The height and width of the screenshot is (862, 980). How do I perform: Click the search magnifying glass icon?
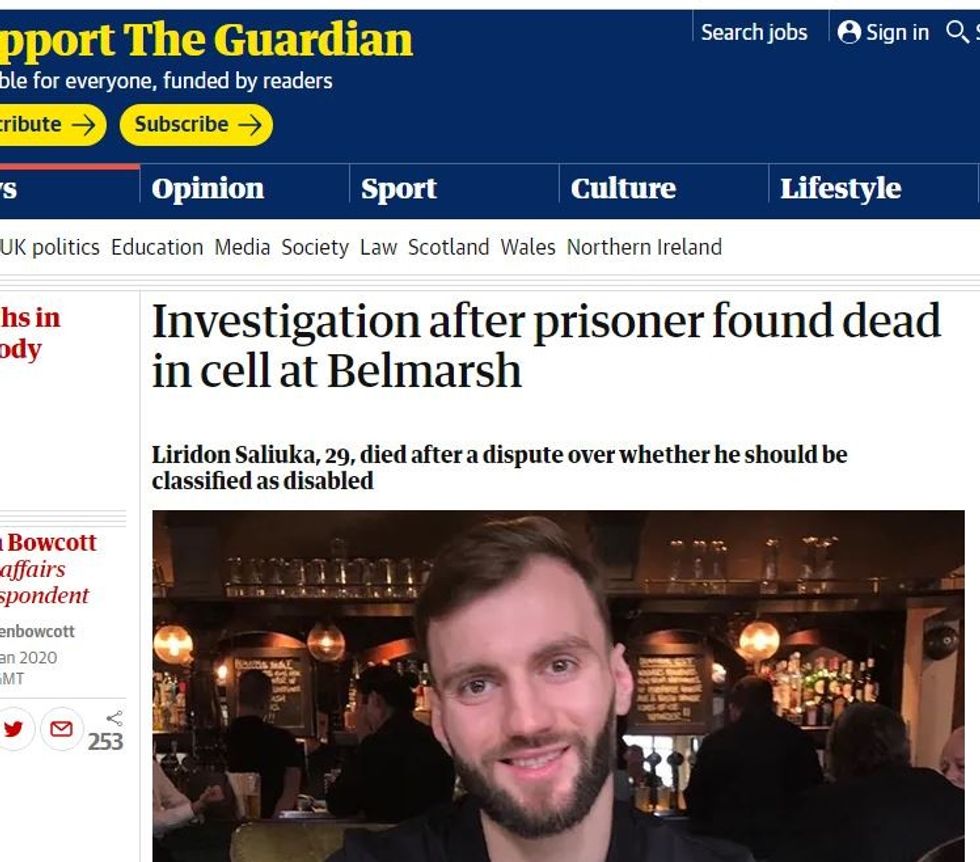(x=957, y=33)
